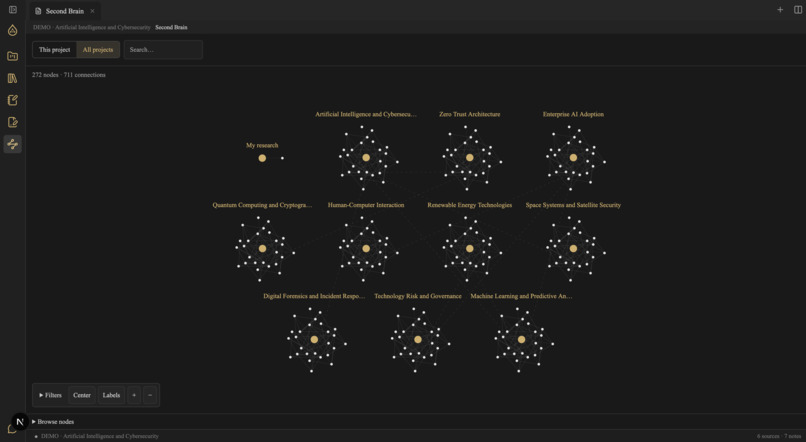Click the Center button

click(x=82, y=395)
